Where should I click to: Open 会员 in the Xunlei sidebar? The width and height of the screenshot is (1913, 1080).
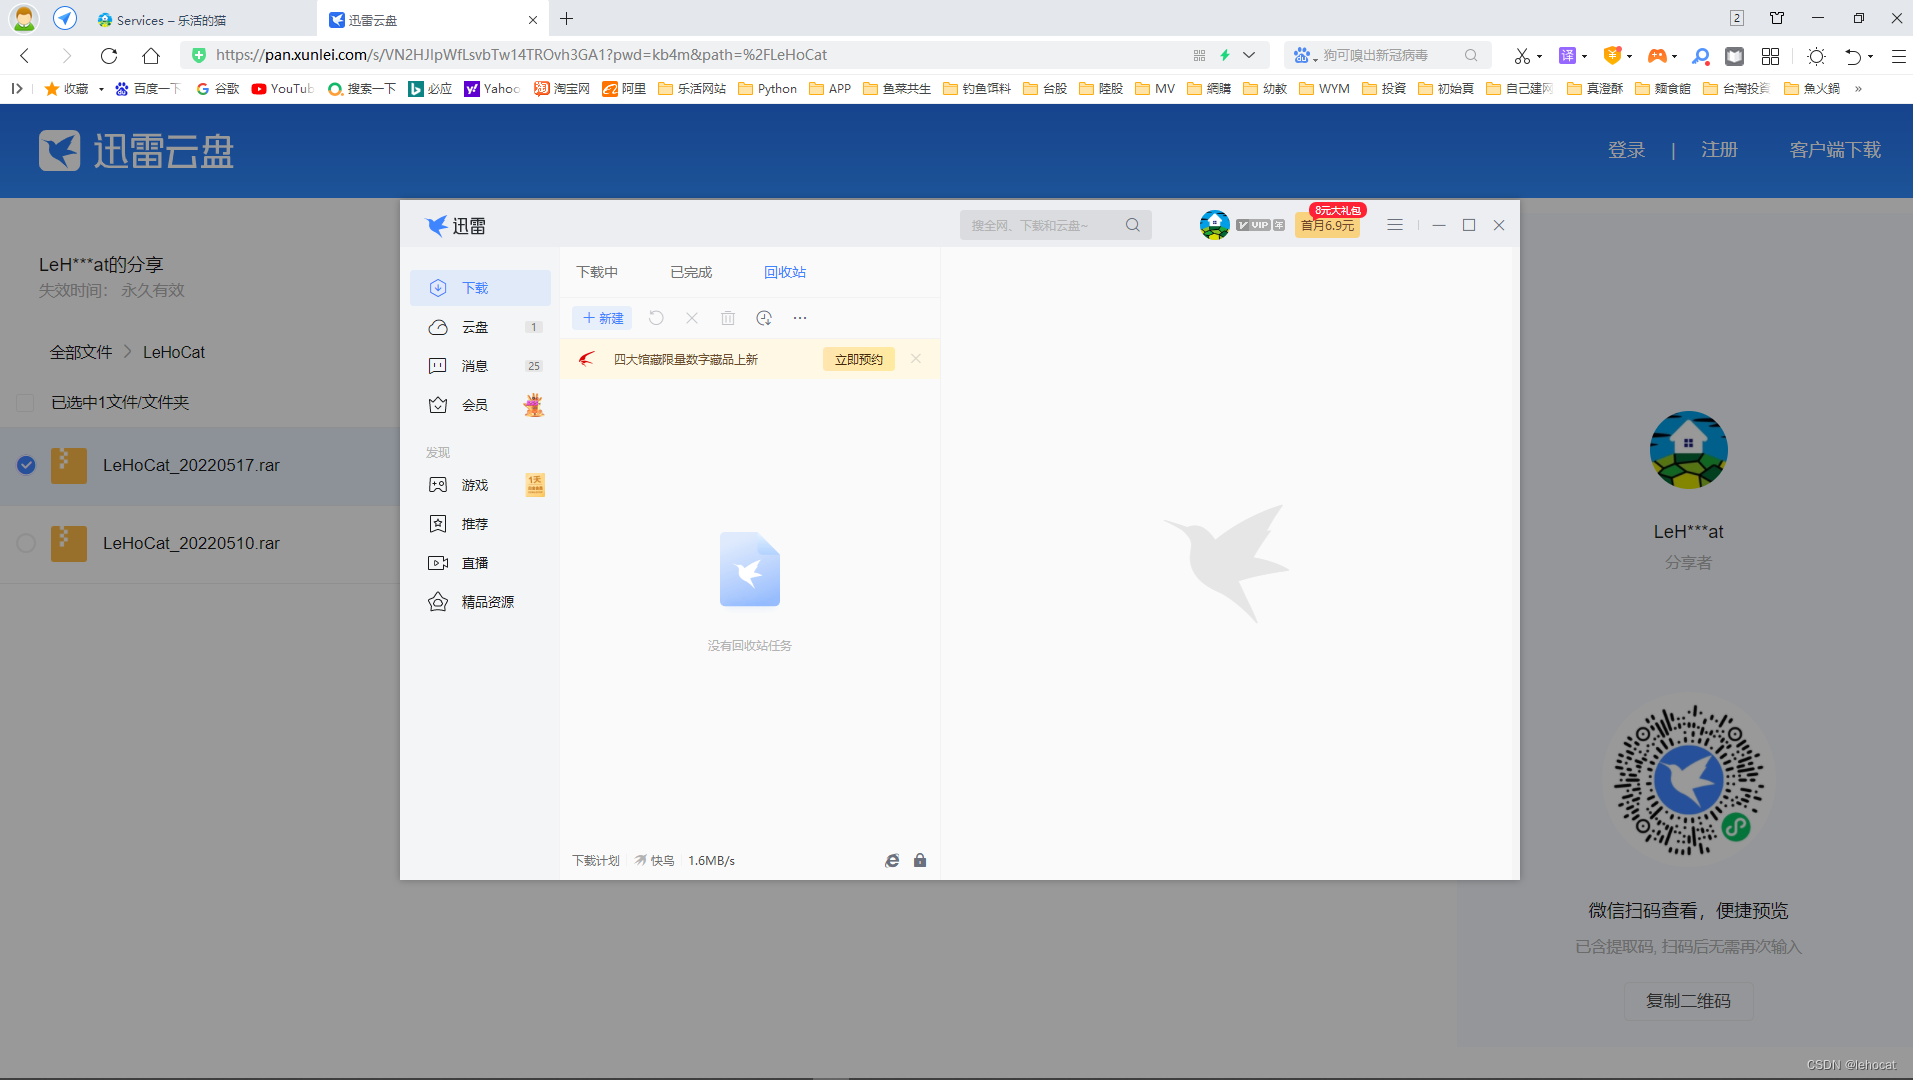(x=480, y=405)
